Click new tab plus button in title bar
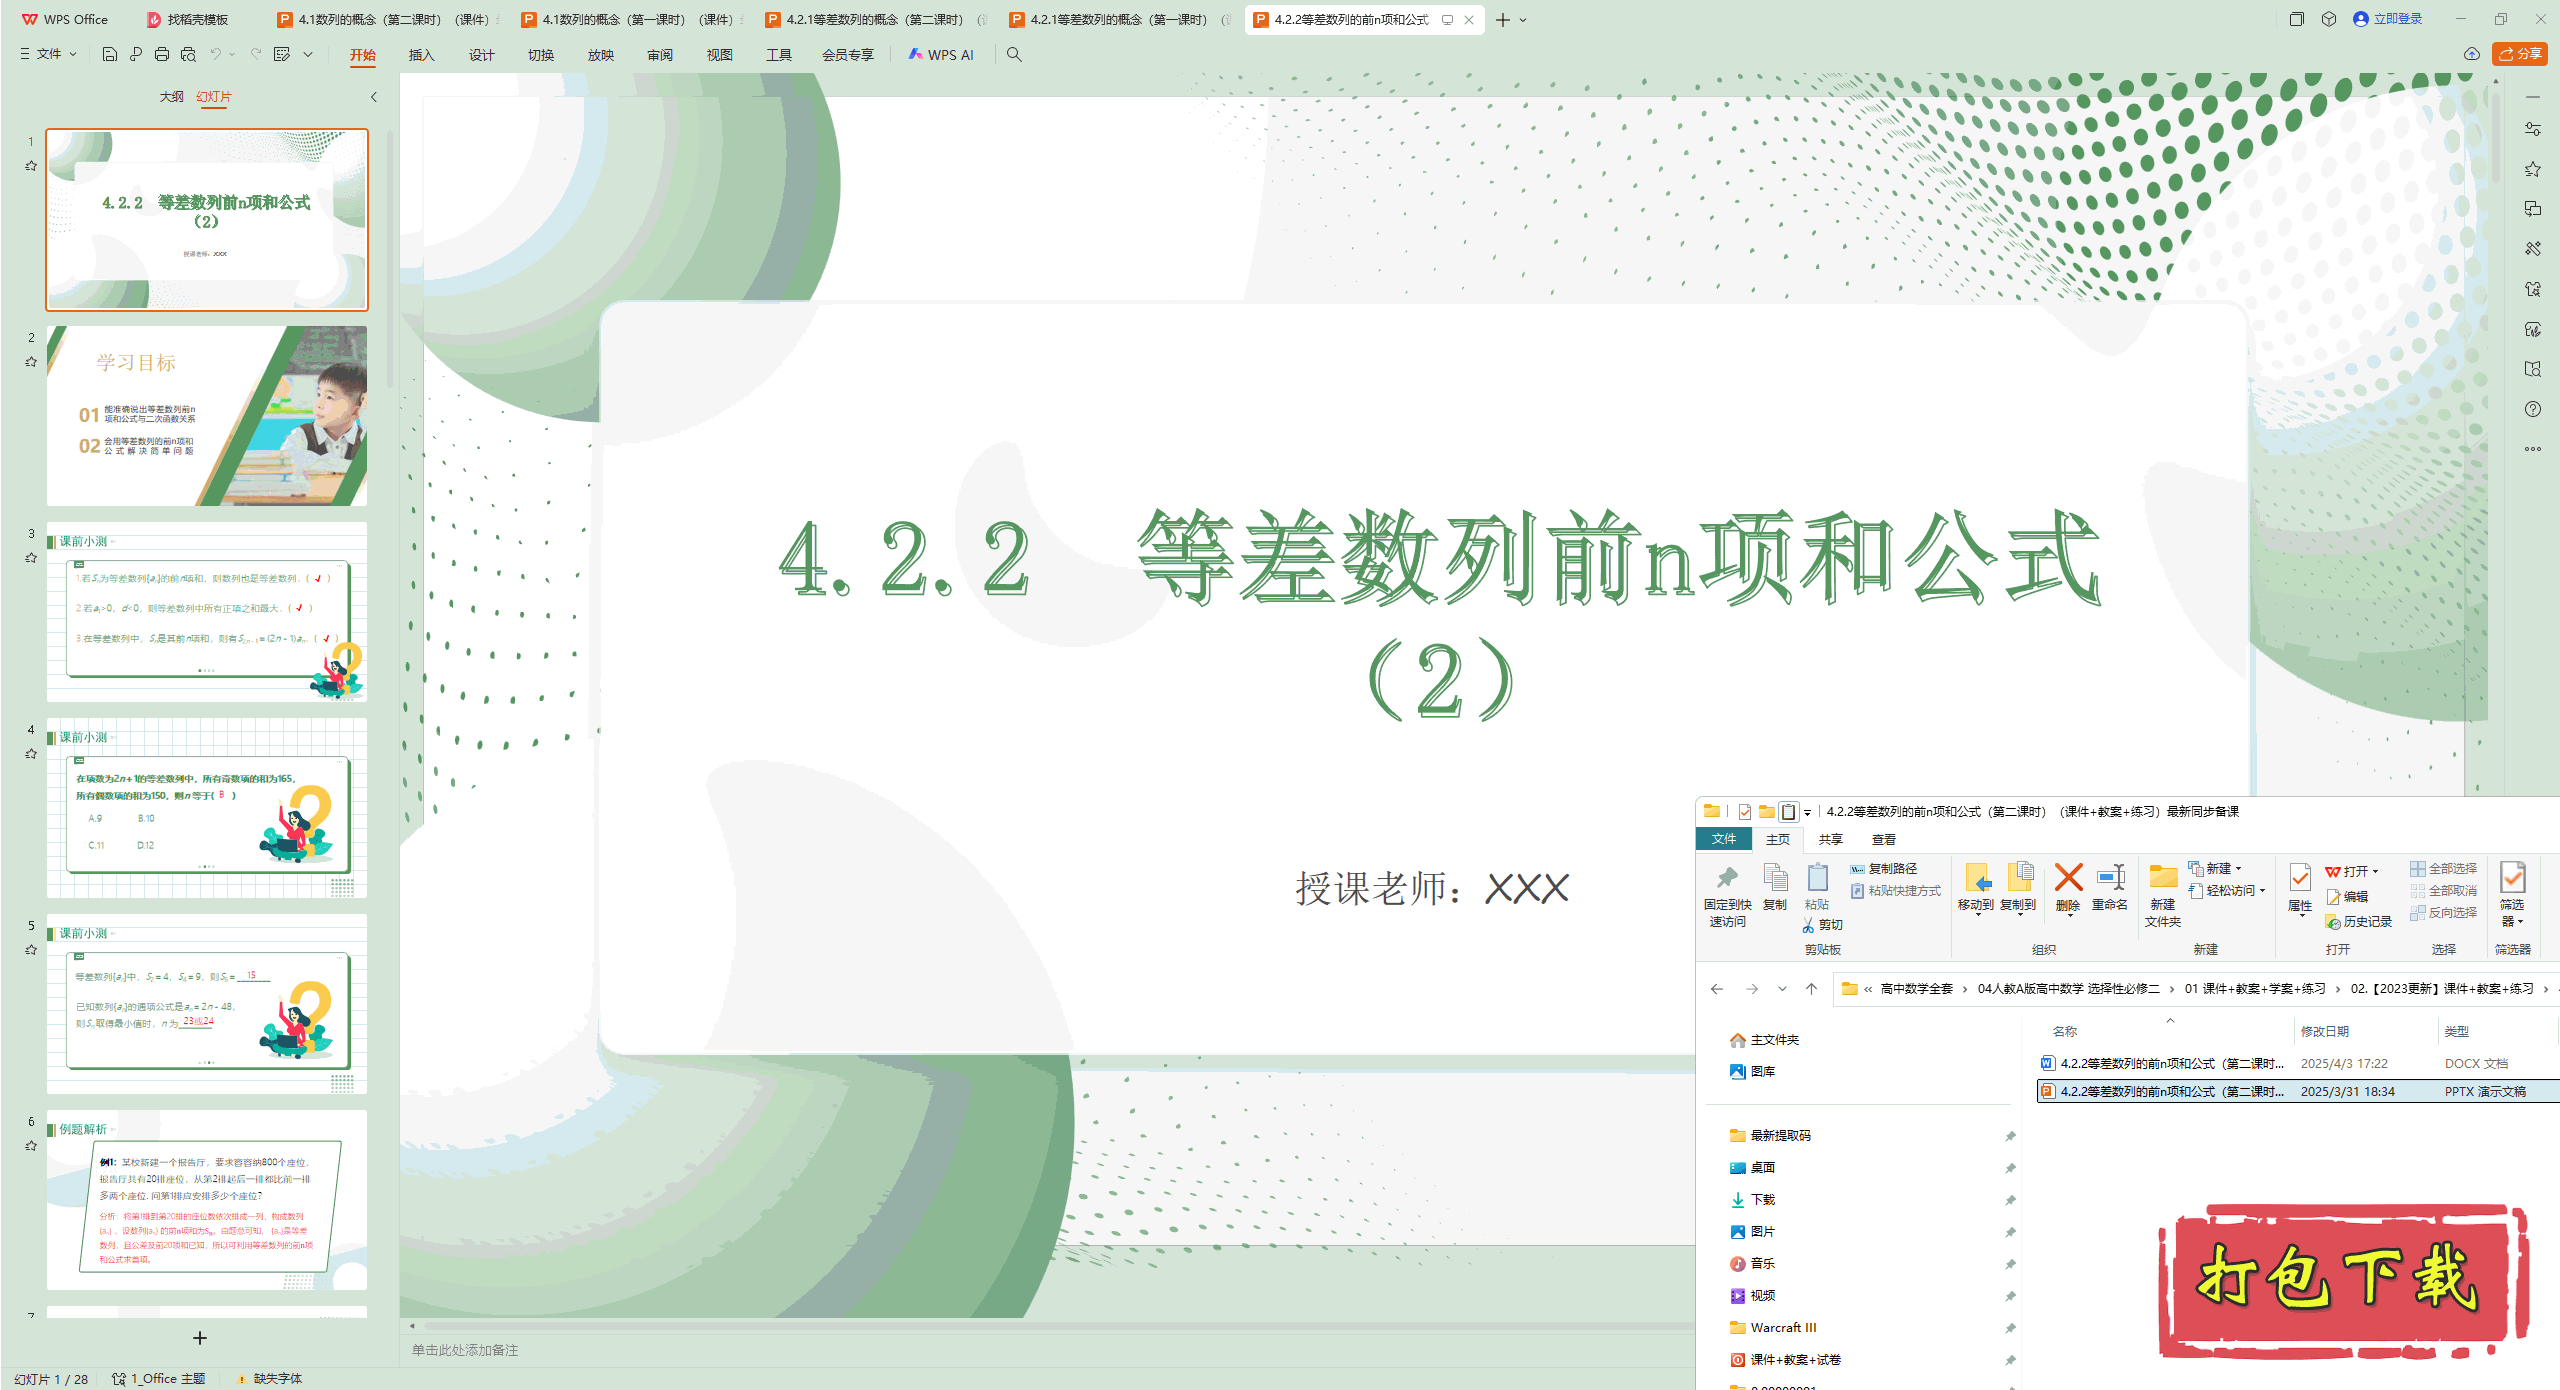 [1502, 20]
